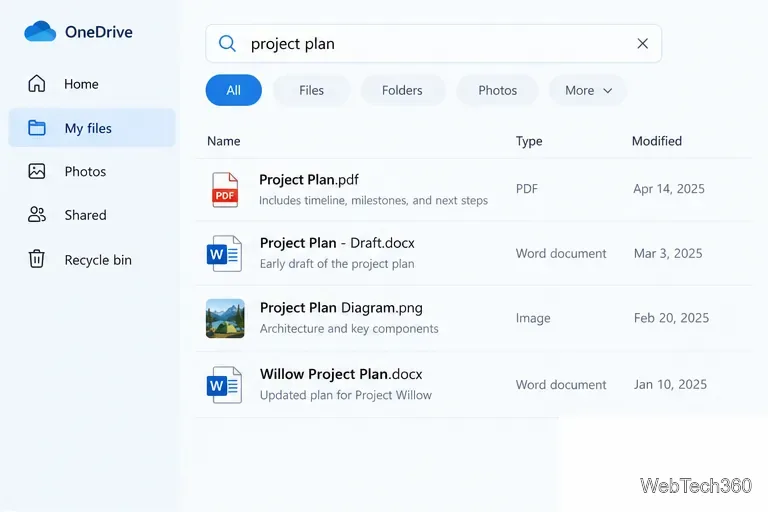Open the Project Plan Diagram.png thumbnail
Screen dimensions: 768x512
[225, 318]
